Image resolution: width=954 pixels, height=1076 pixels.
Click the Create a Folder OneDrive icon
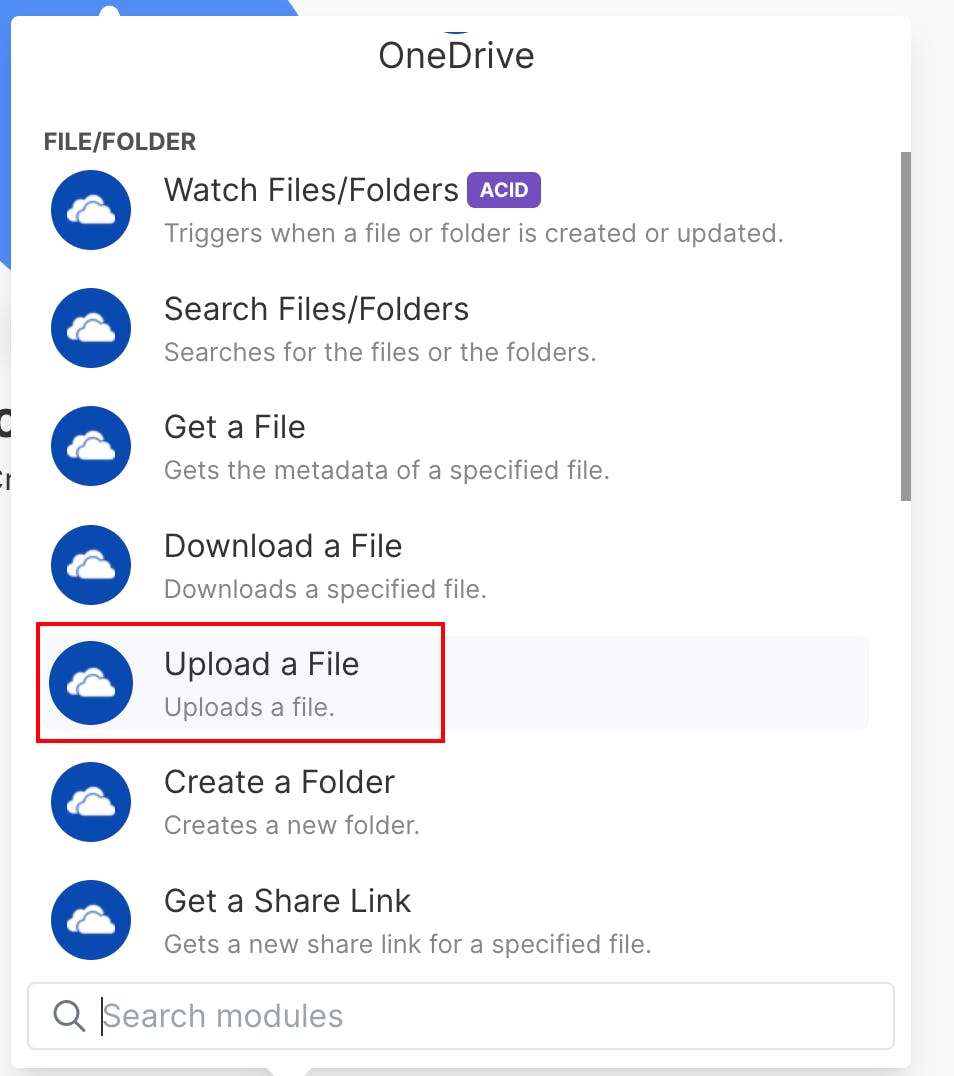click(91, 802)
